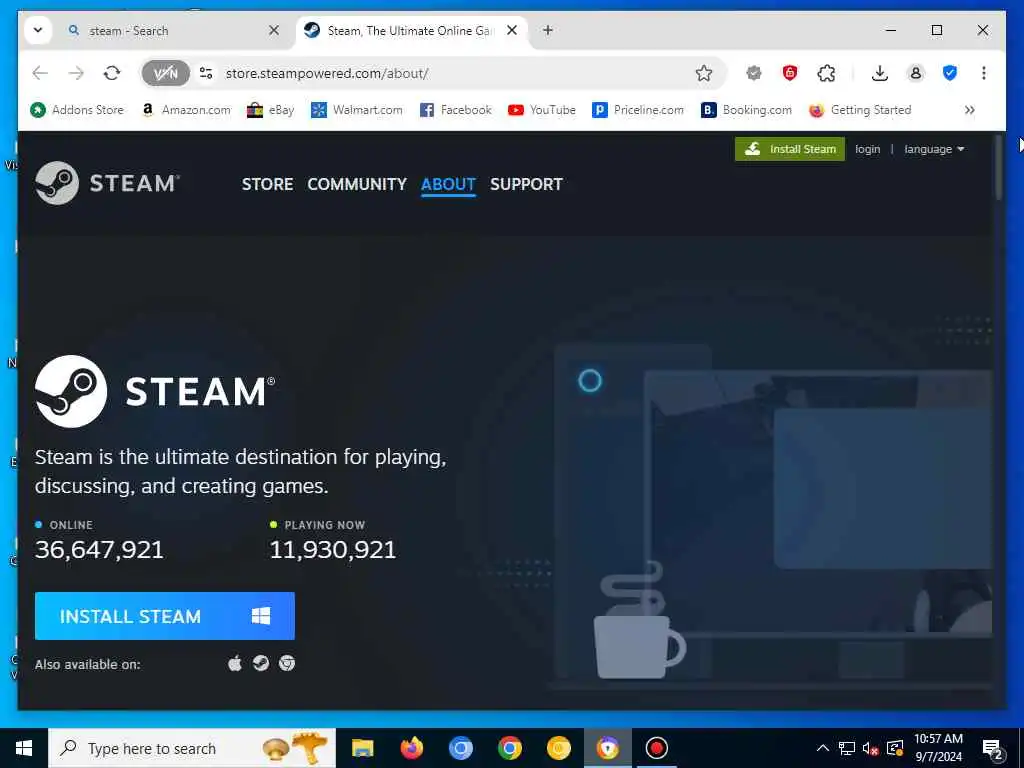
Task: Select the ABOUT menu item
Action: tap(448, 184)
